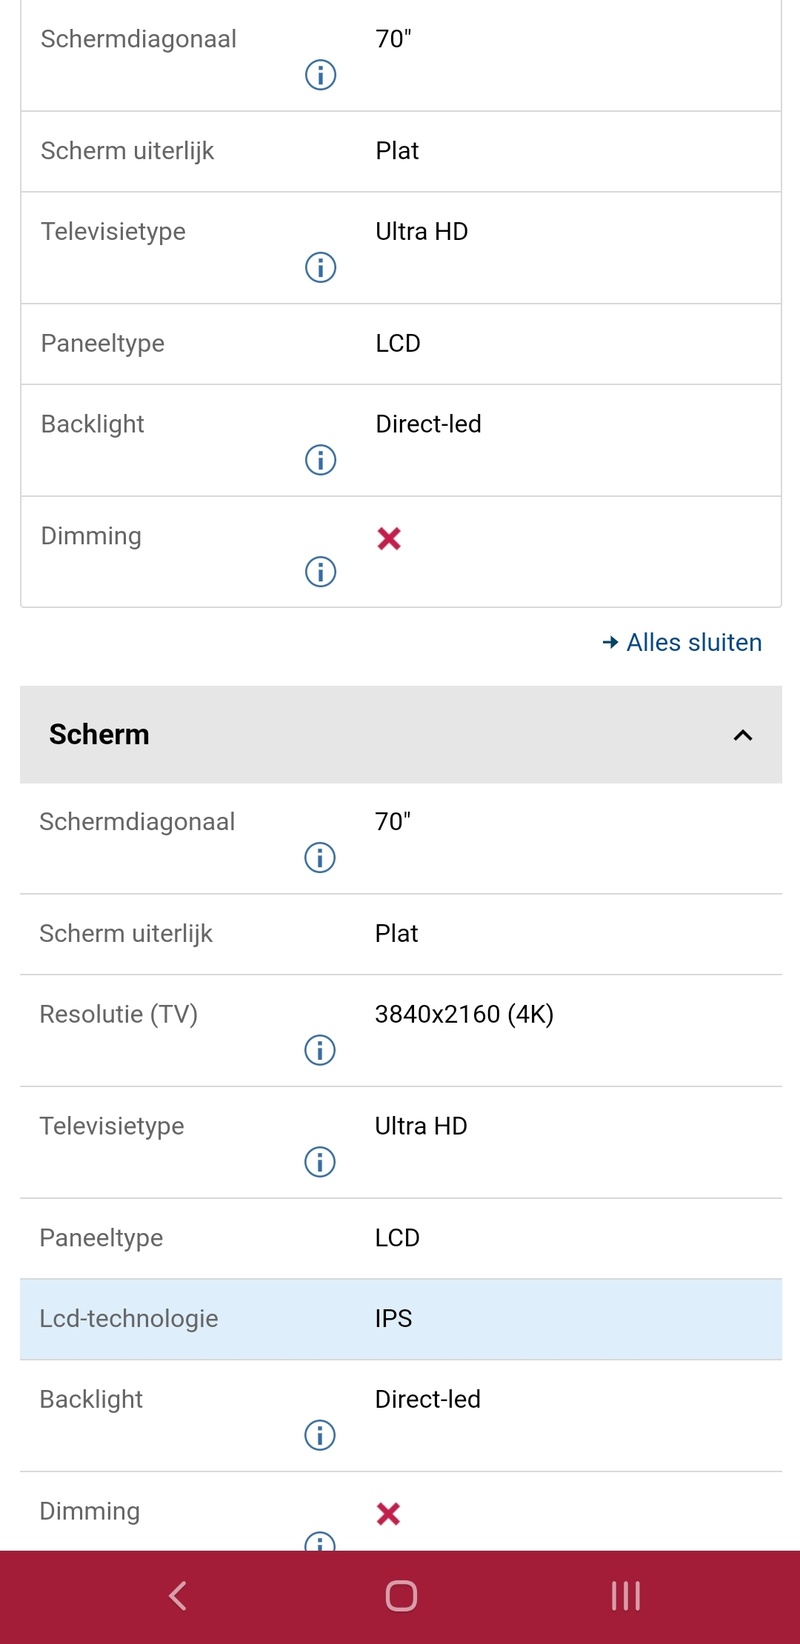Click the Scherm section header title
This screenshot has height=1644, width=800.
[x=99, y=734]
